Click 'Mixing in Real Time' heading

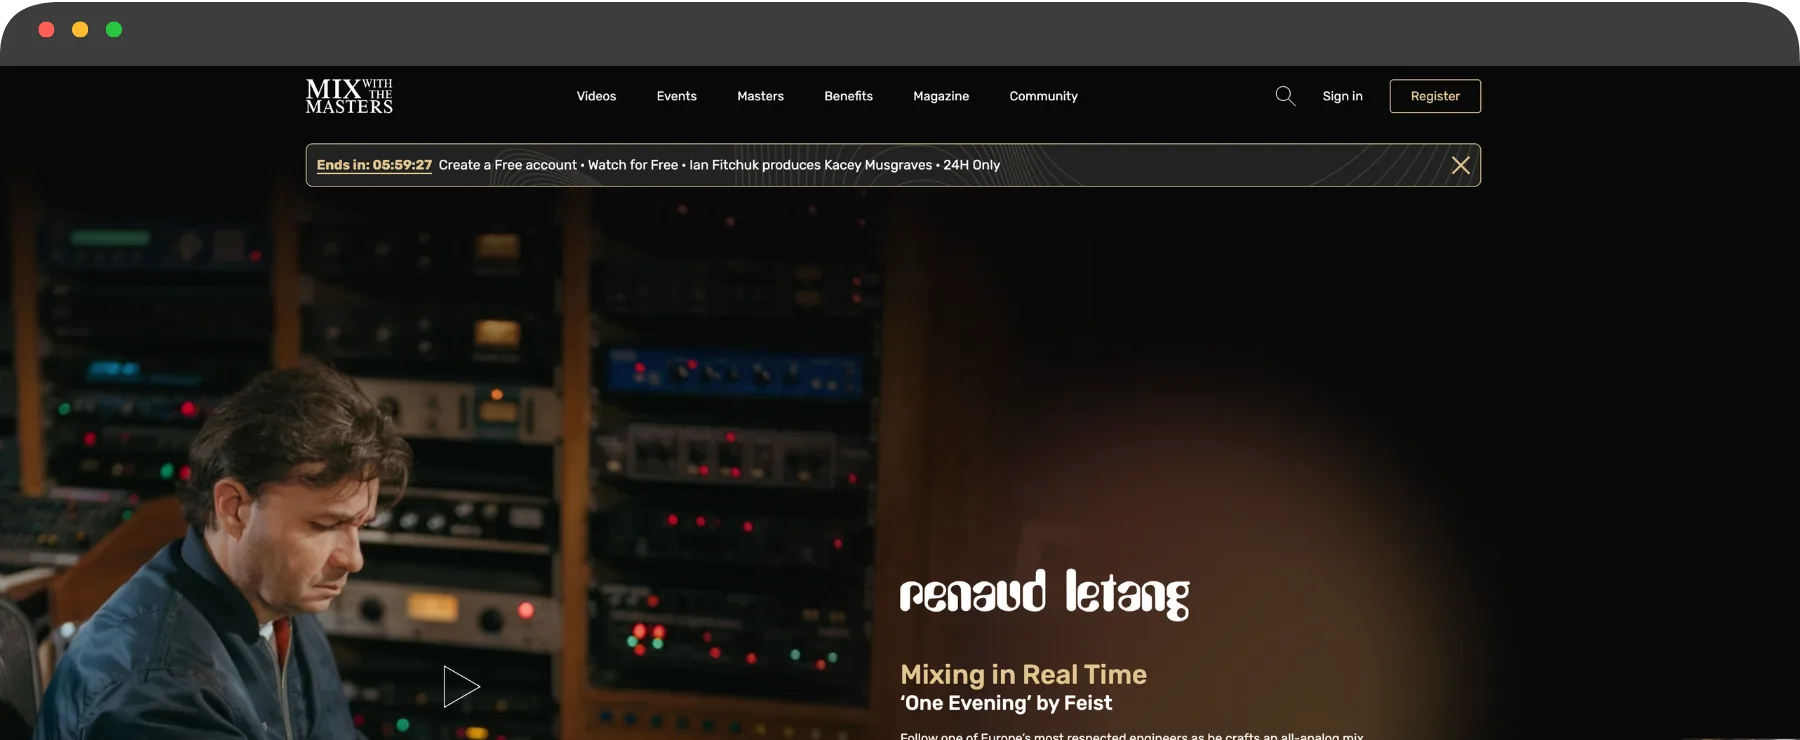[1023, 675]
